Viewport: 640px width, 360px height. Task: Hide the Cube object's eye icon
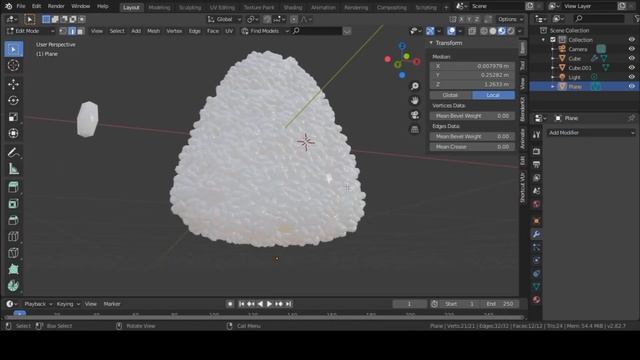tap(631, 58)
